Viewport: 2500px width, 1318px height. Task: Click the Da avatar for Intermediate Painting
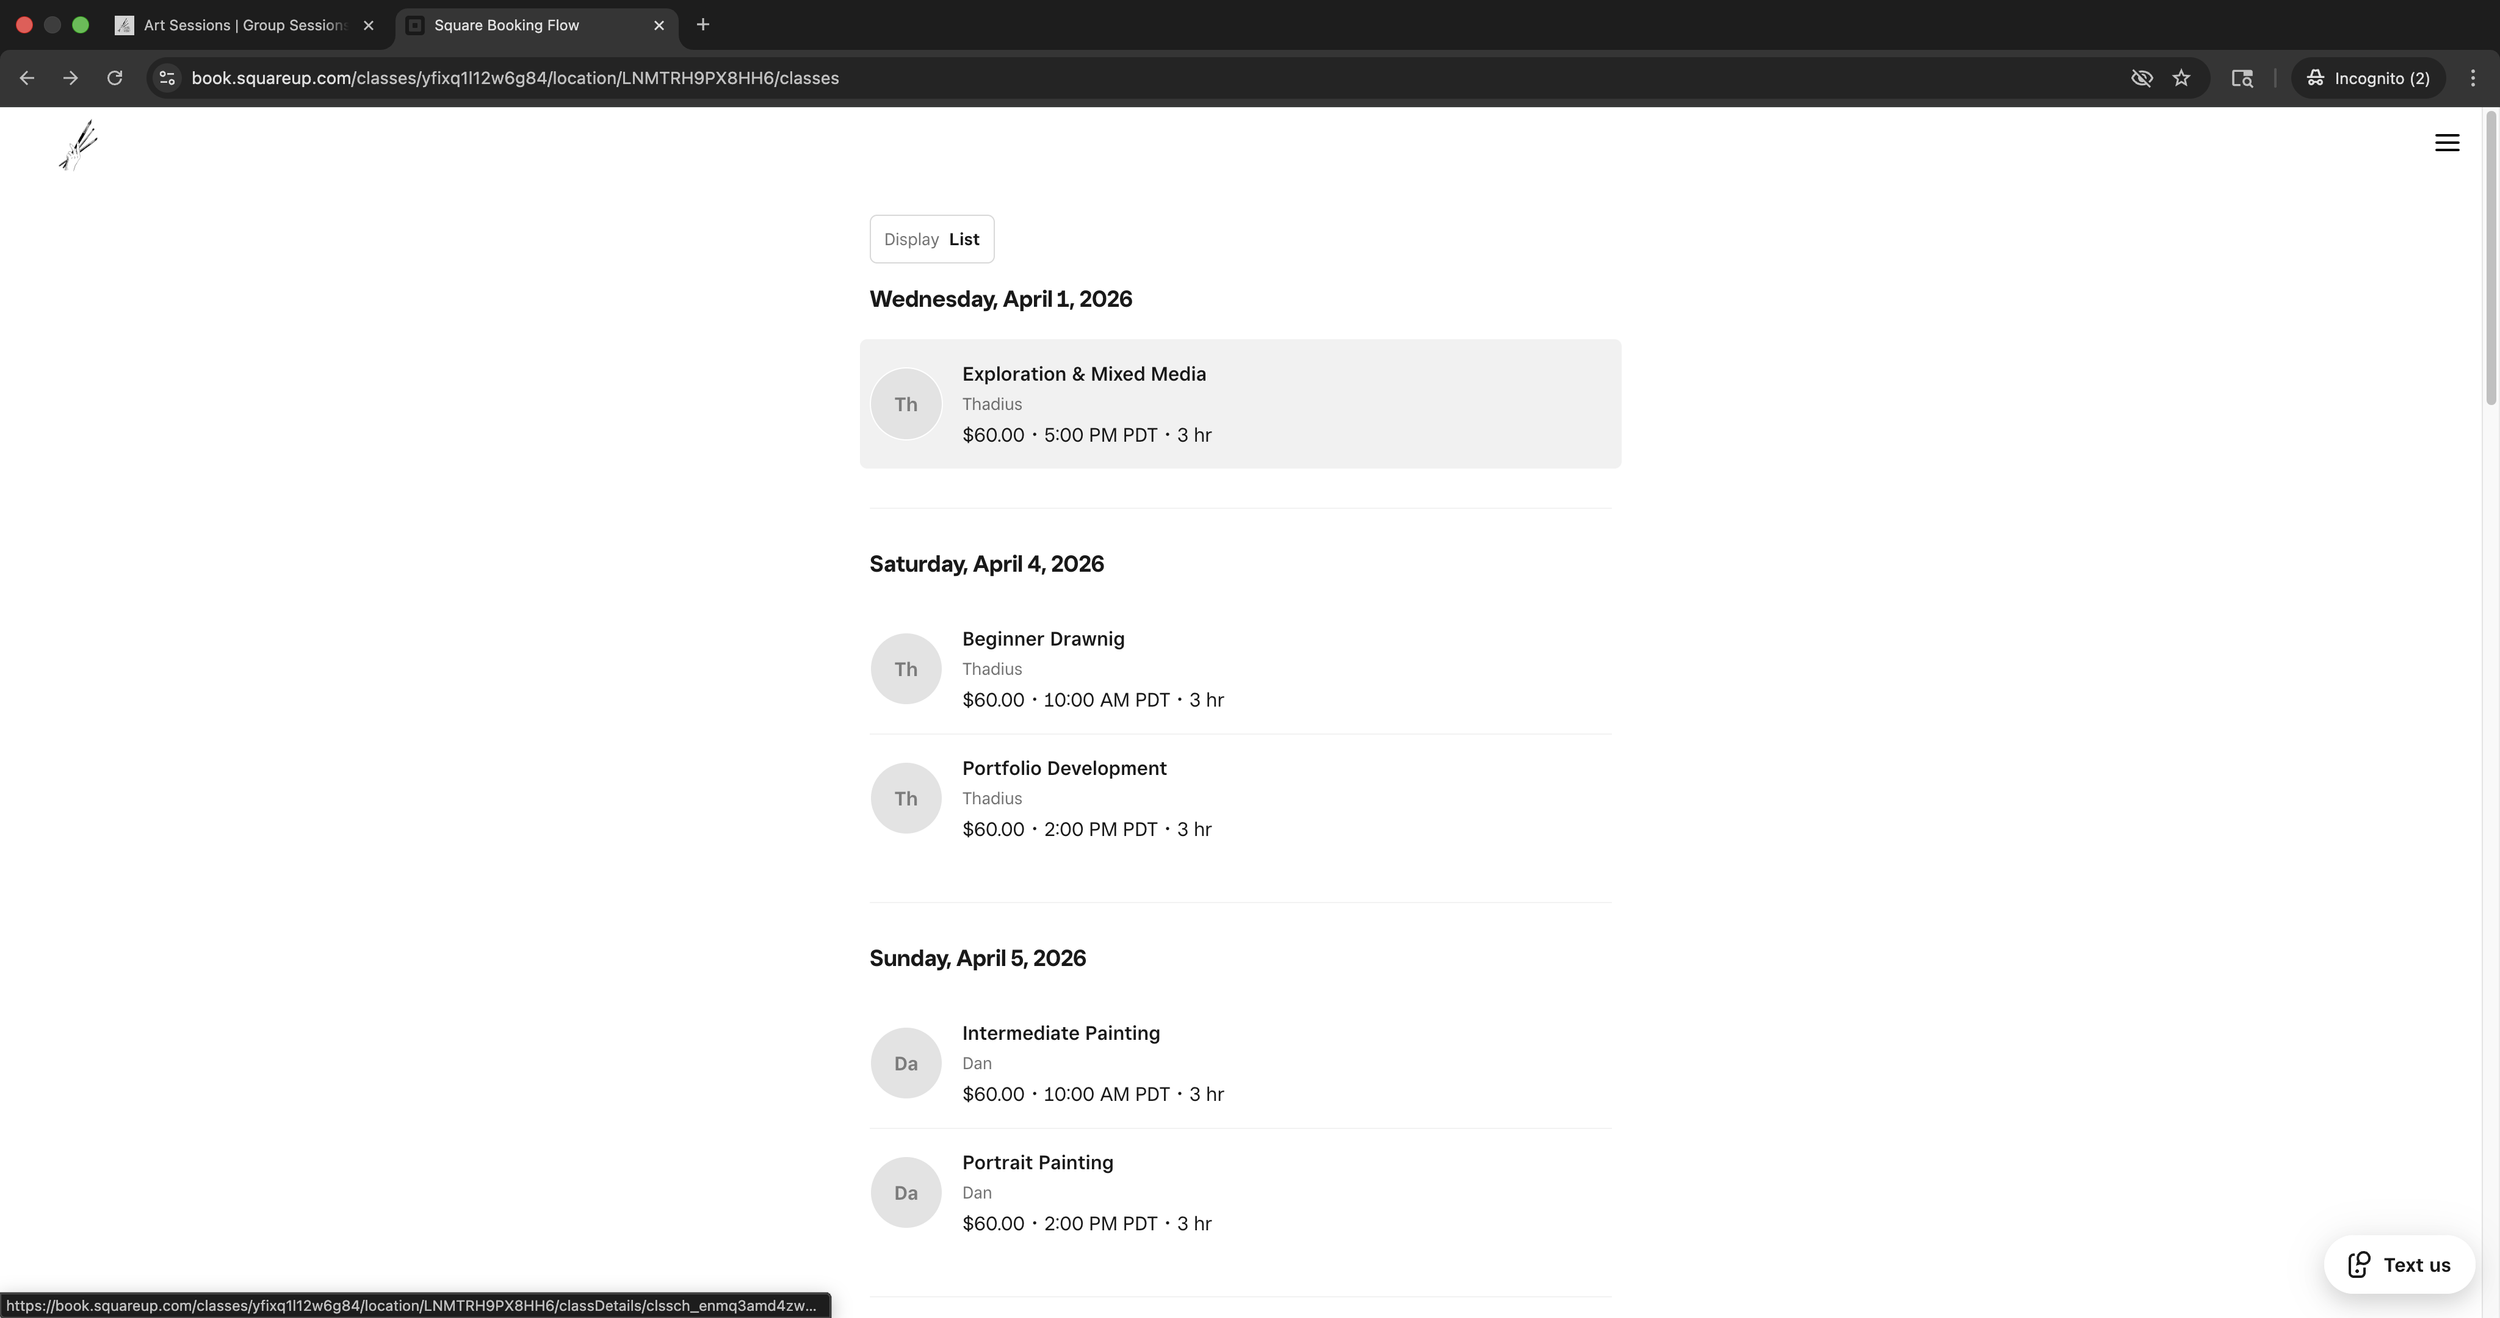(x=906, y=1063)
